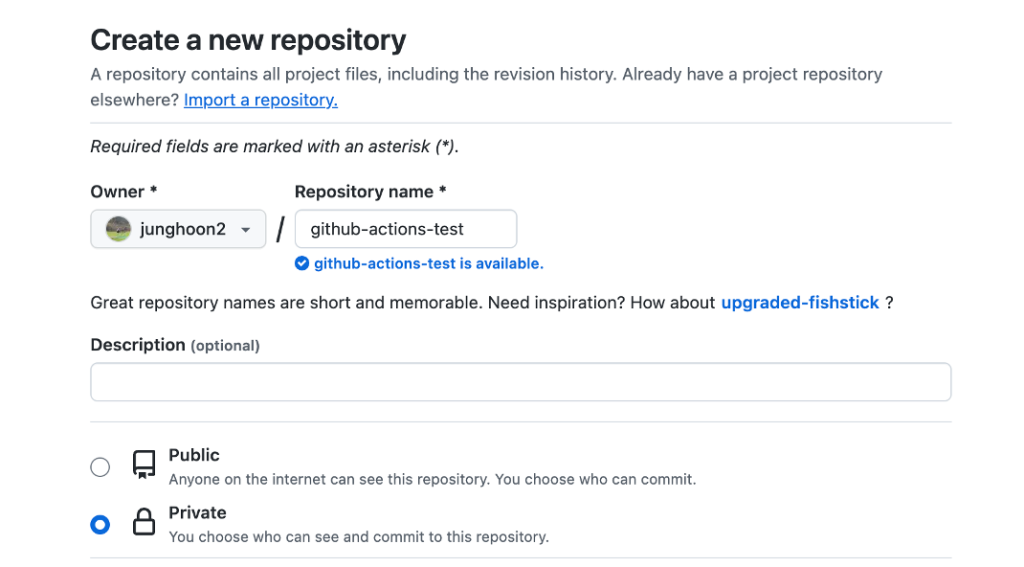1024x567 pixels.
Task: Click into the Description text field
Action: click(x=520, y=382)
